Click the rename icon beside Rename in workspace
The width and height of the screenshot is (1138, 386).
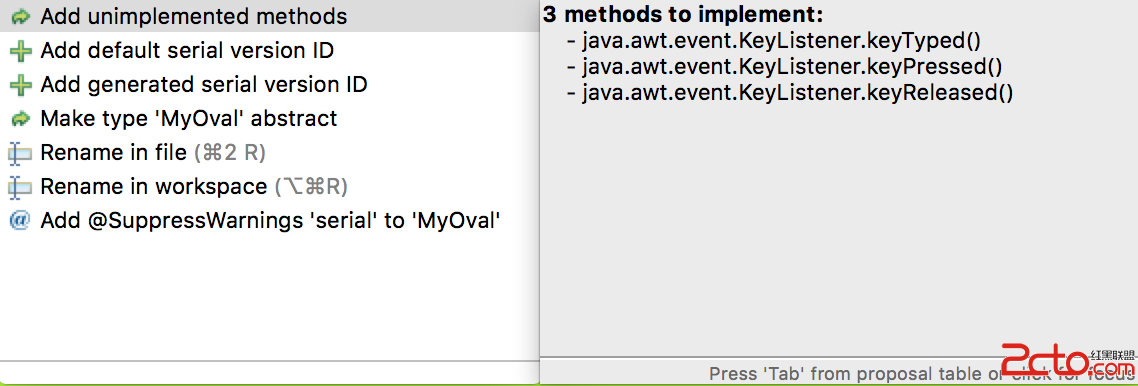pyautogui.click(x=20, y=187)
